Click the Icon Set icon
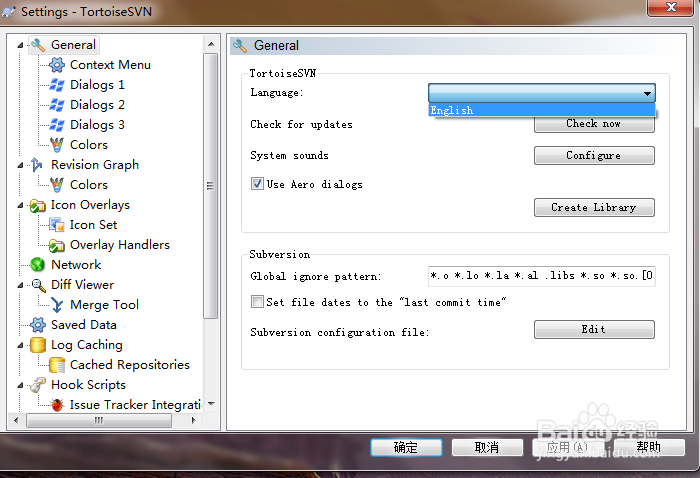The width and height of the screenshot is (700, 478). pos(57,225)
